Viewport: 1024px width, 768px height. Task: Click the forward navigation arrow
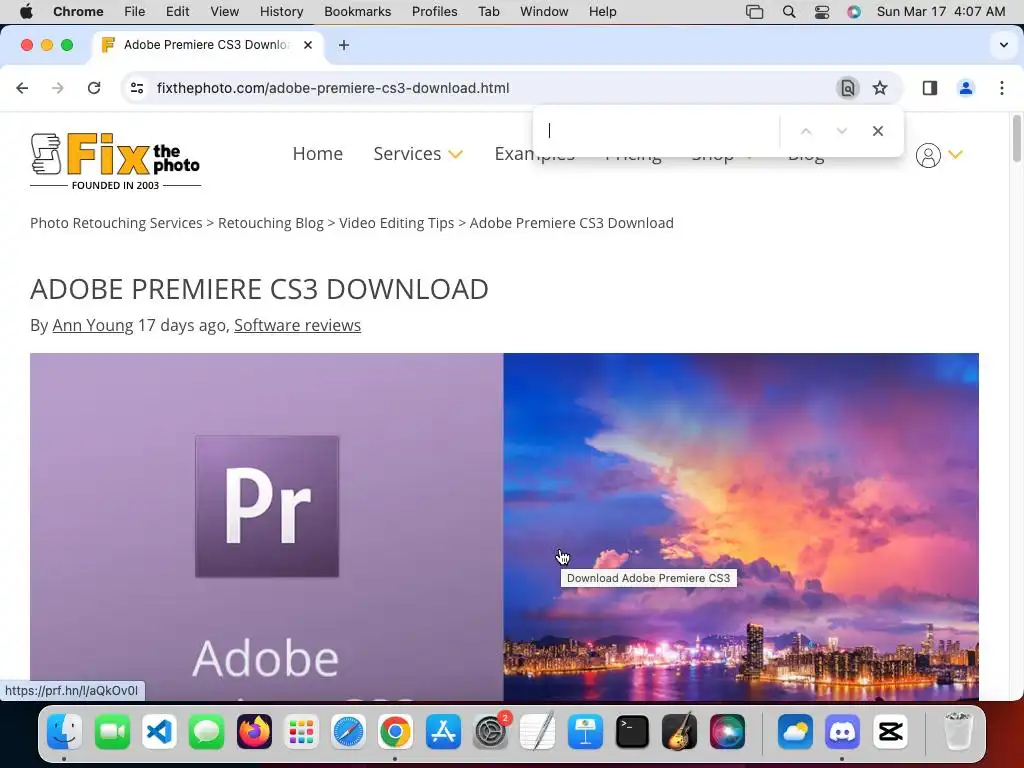coord(58,88)
